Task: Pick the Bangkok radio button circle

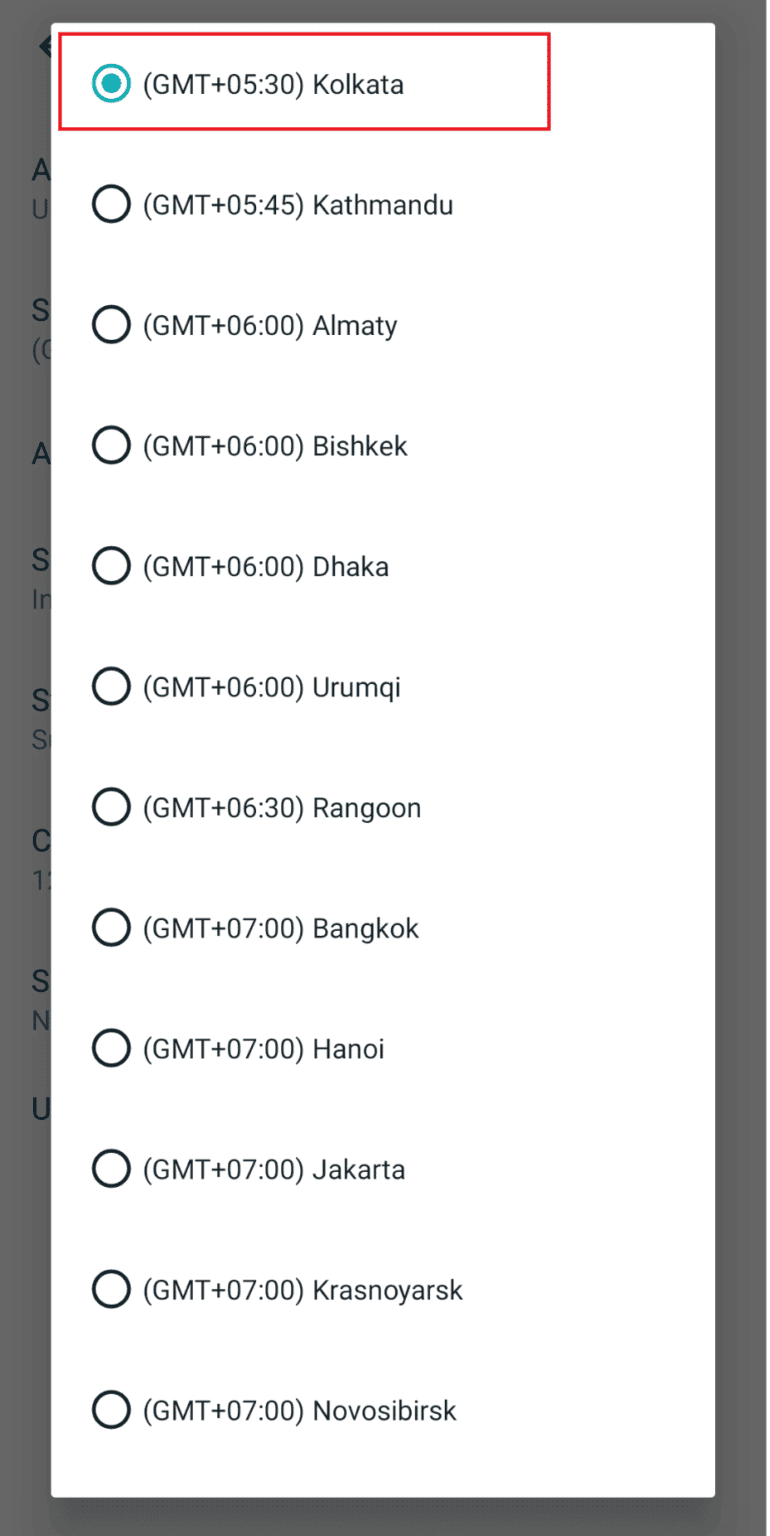Action: pos(111,928)
